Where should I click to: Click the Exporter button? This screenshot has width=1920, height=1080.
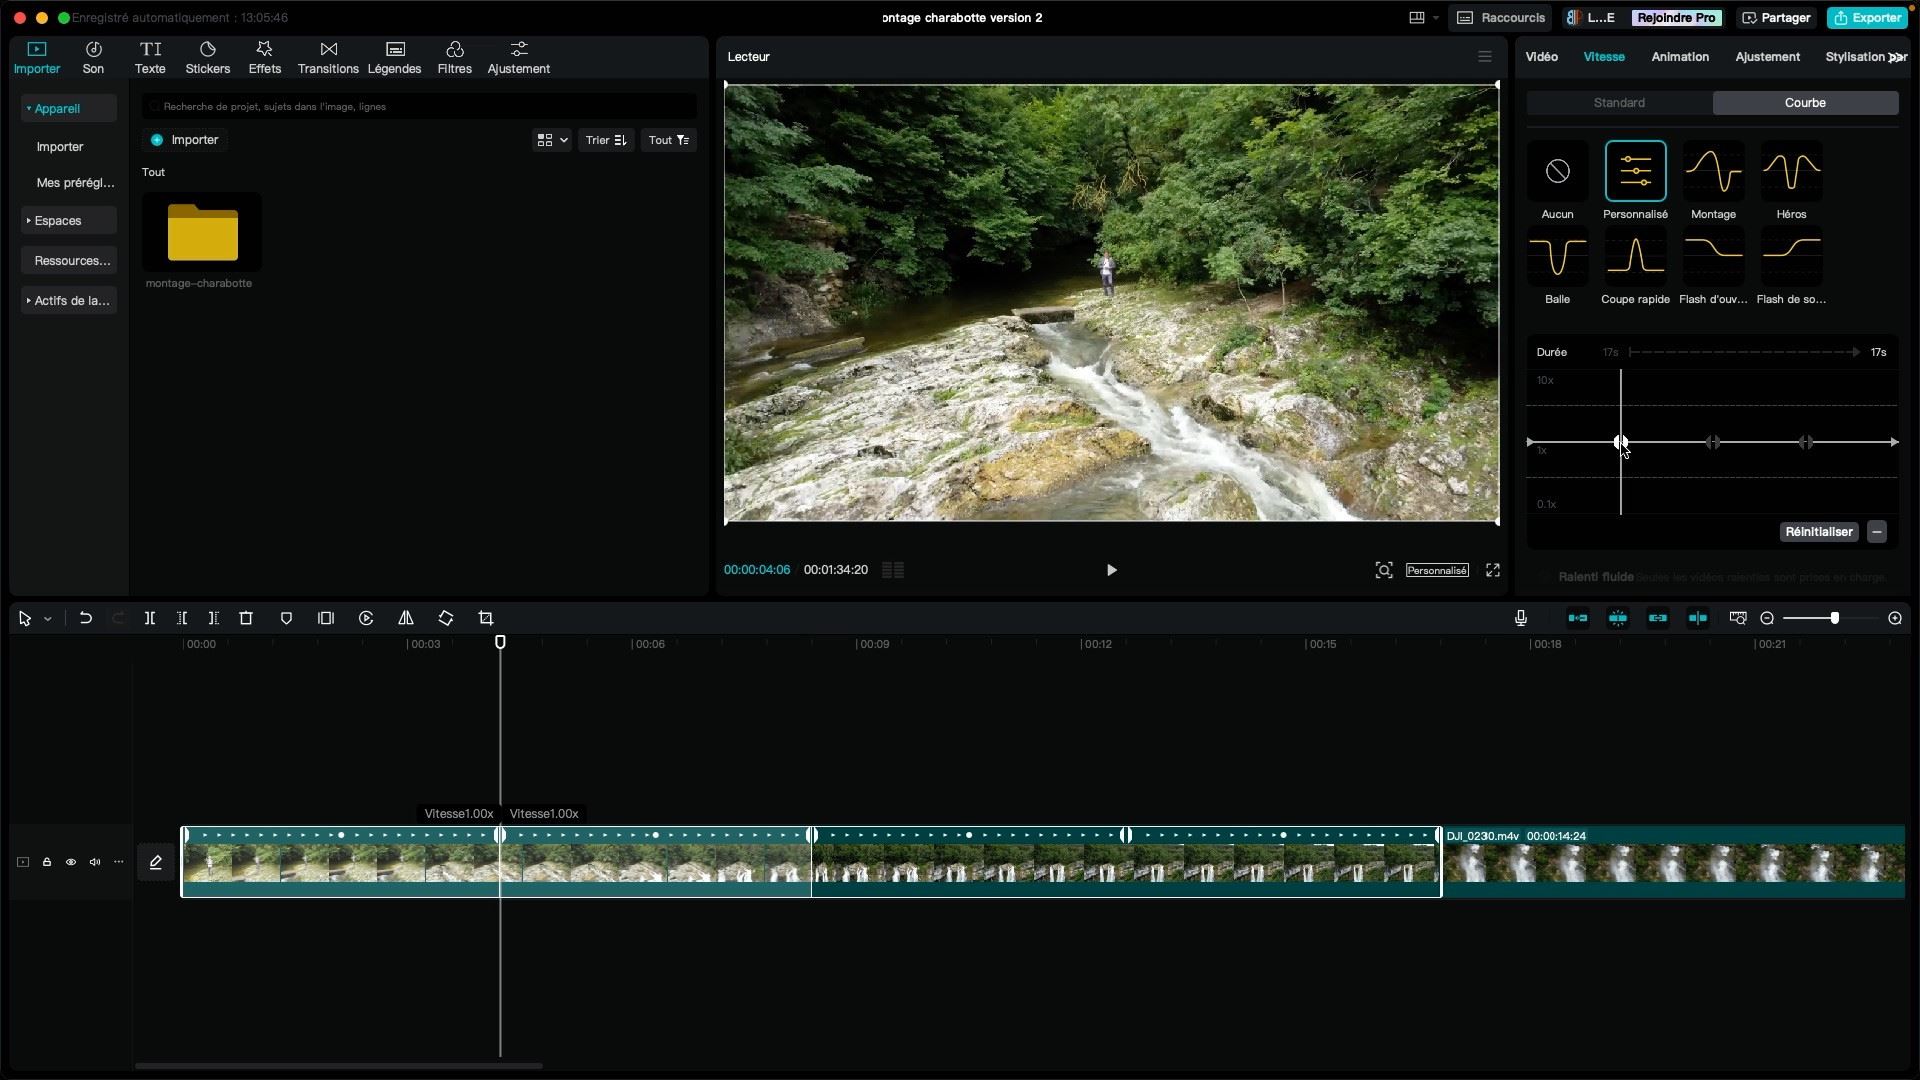tap(1866, 18)
